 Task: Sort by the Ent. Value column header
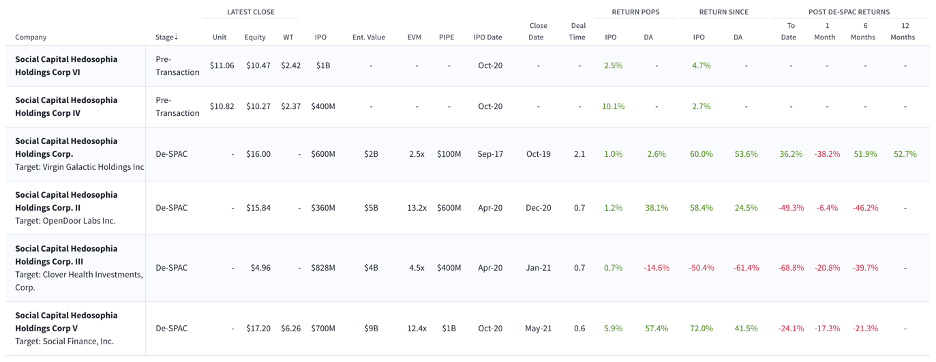pyautogui.click(x=369, y=37)
